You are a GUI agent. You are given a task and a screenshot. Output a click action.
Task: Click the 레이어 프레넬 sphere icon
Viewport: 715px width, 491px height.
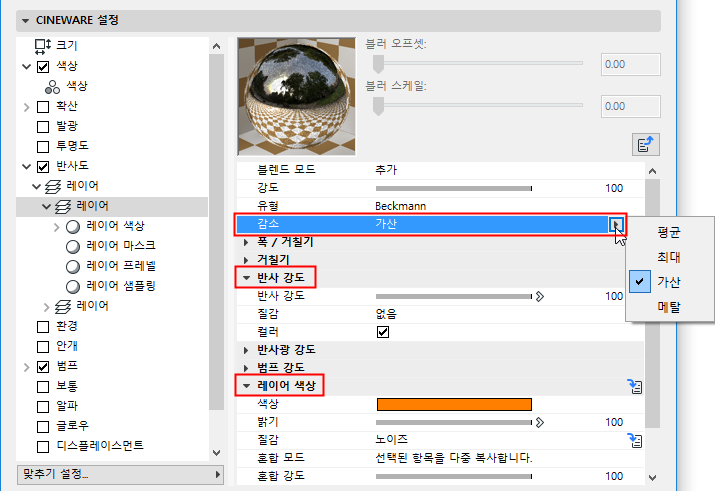[73, 267]
